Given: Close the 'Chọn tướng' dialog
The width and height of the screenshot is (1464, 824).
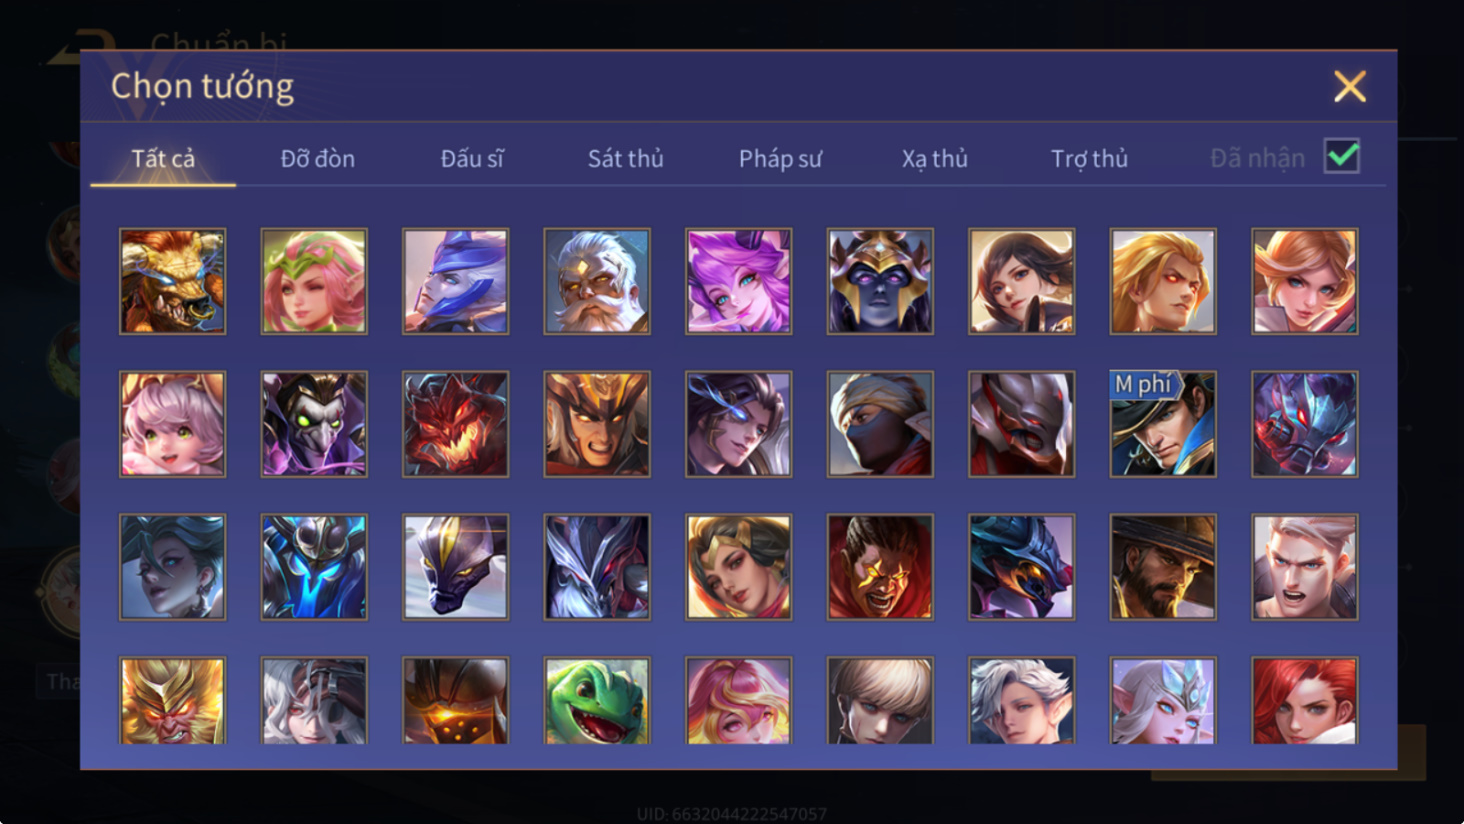Looking at the screenshot, I should 1349,87.
